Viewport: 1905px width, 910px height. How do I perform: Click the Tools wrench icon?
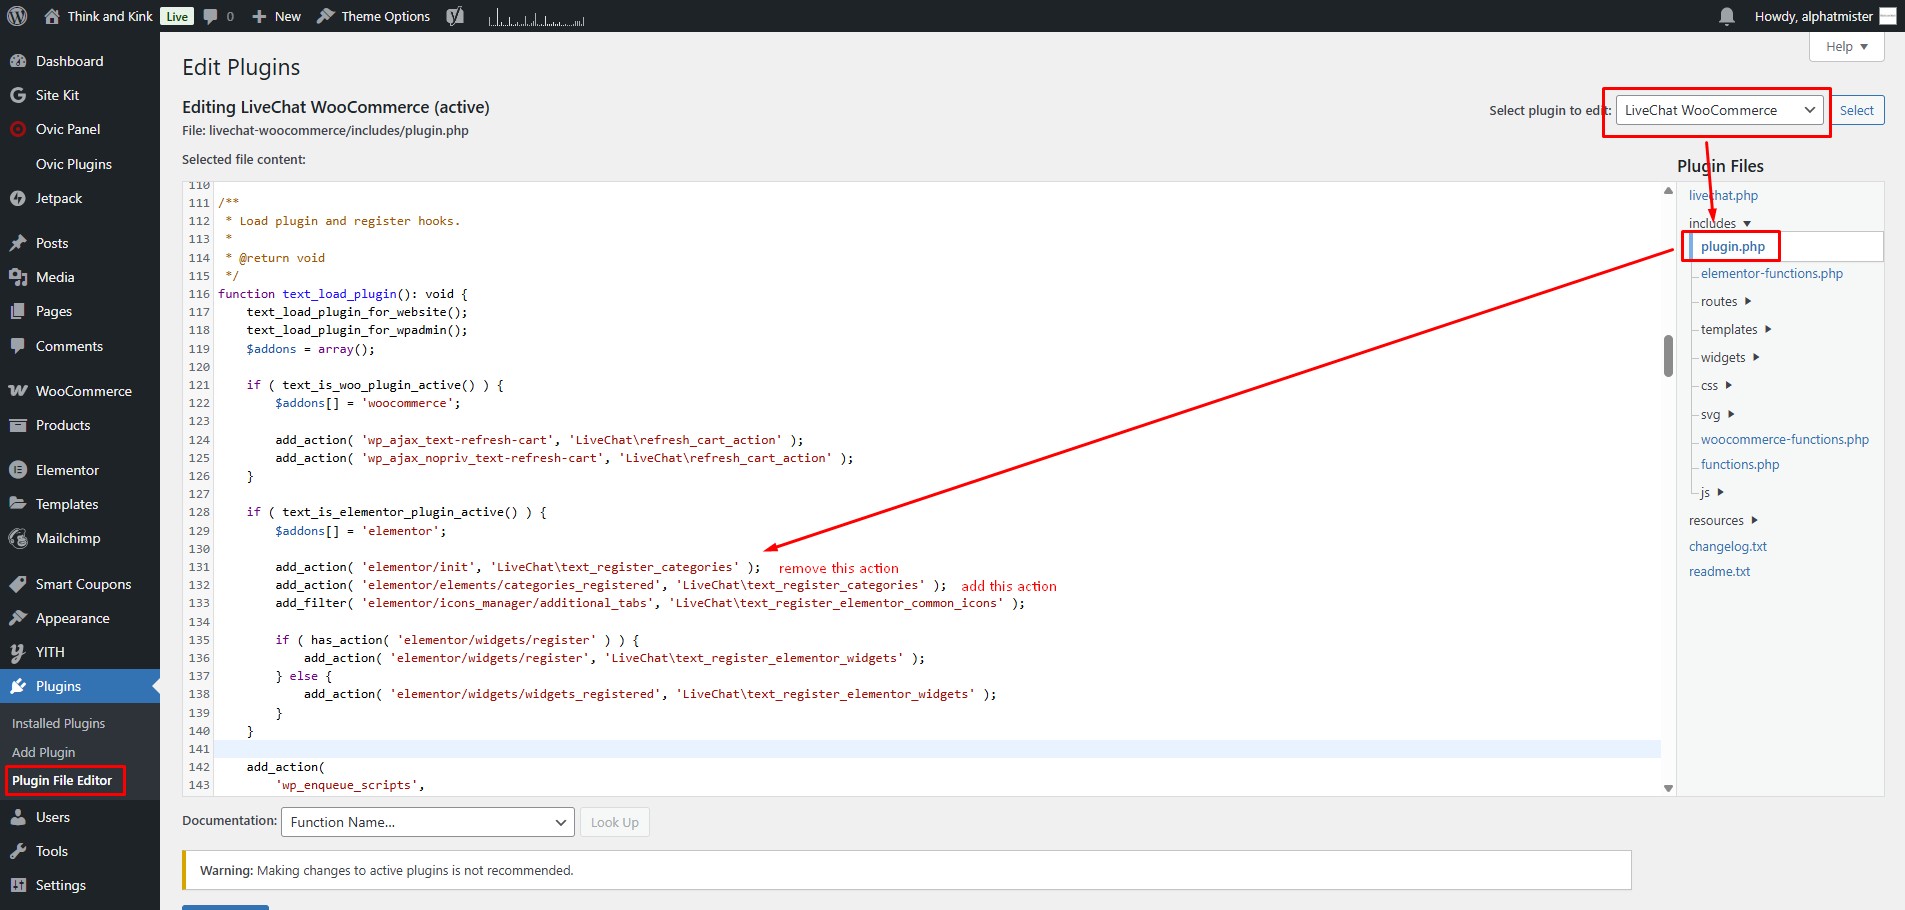[17, 851]
